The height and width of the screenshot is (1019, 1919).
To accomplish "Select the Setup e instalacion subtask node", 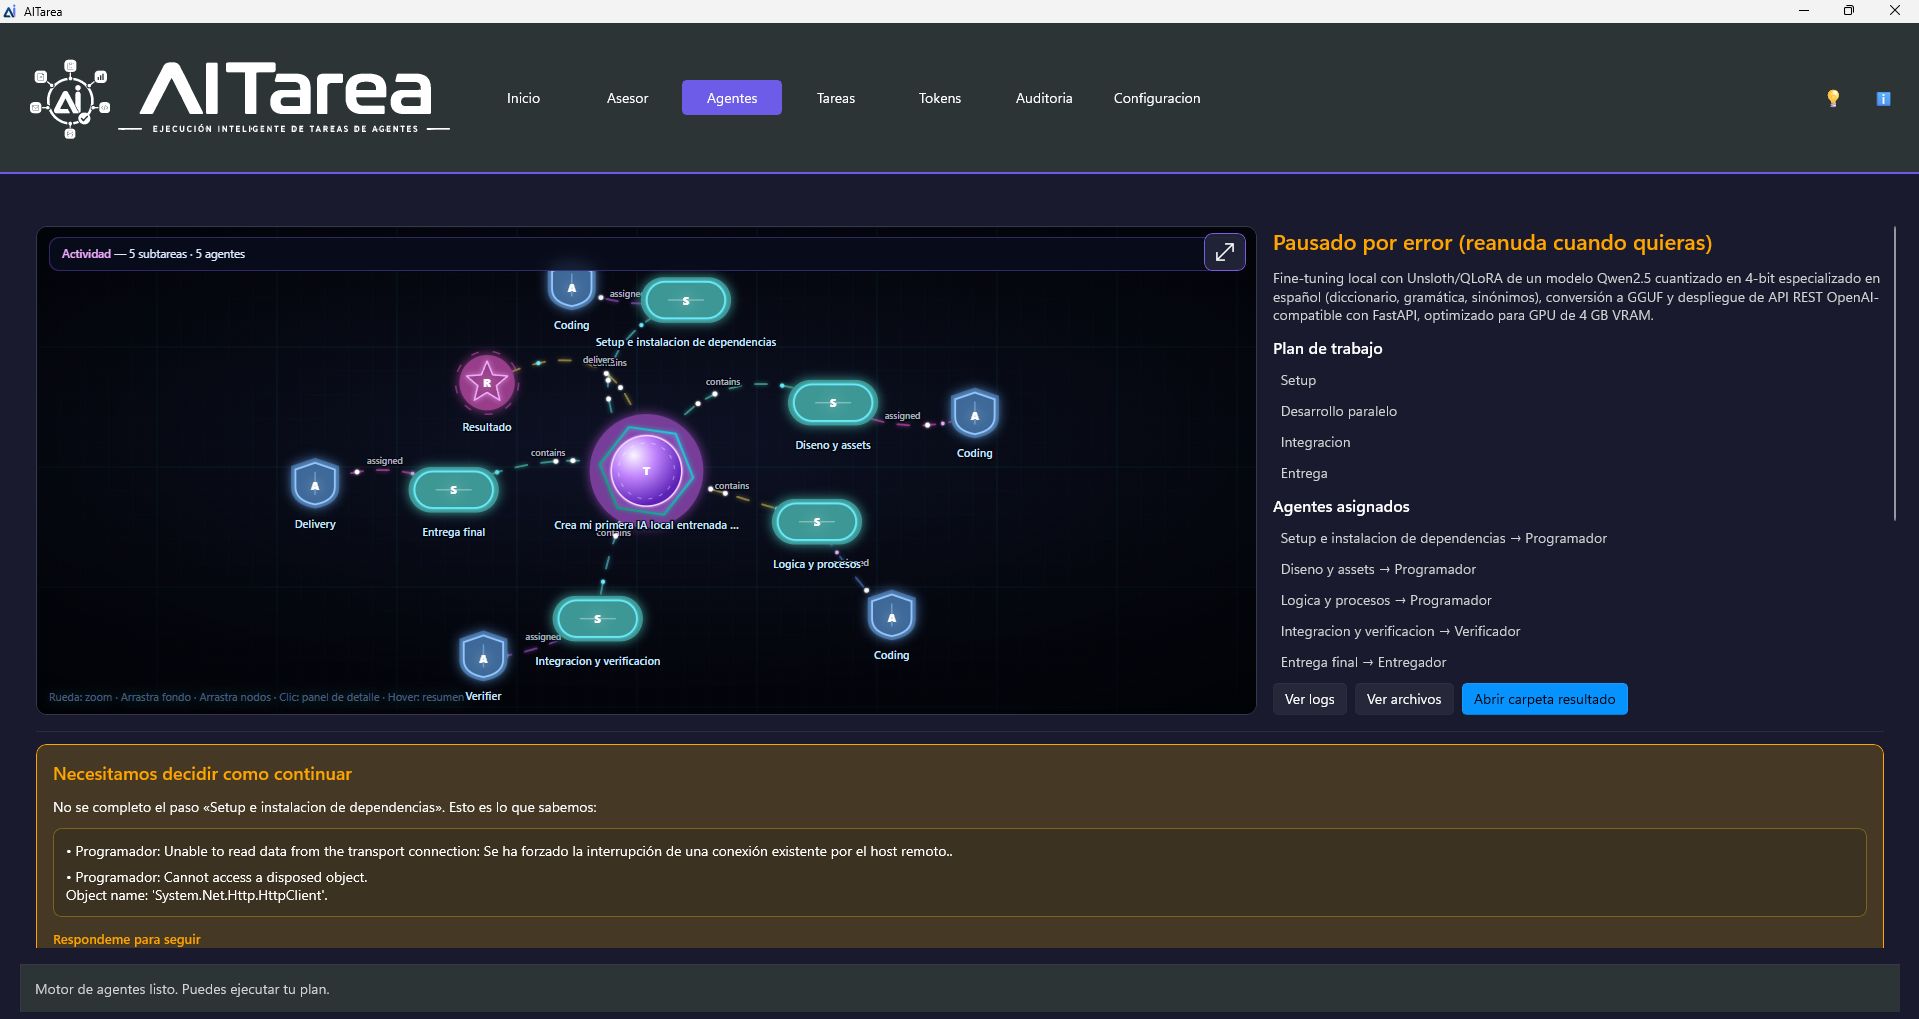I will pos(686,300).
